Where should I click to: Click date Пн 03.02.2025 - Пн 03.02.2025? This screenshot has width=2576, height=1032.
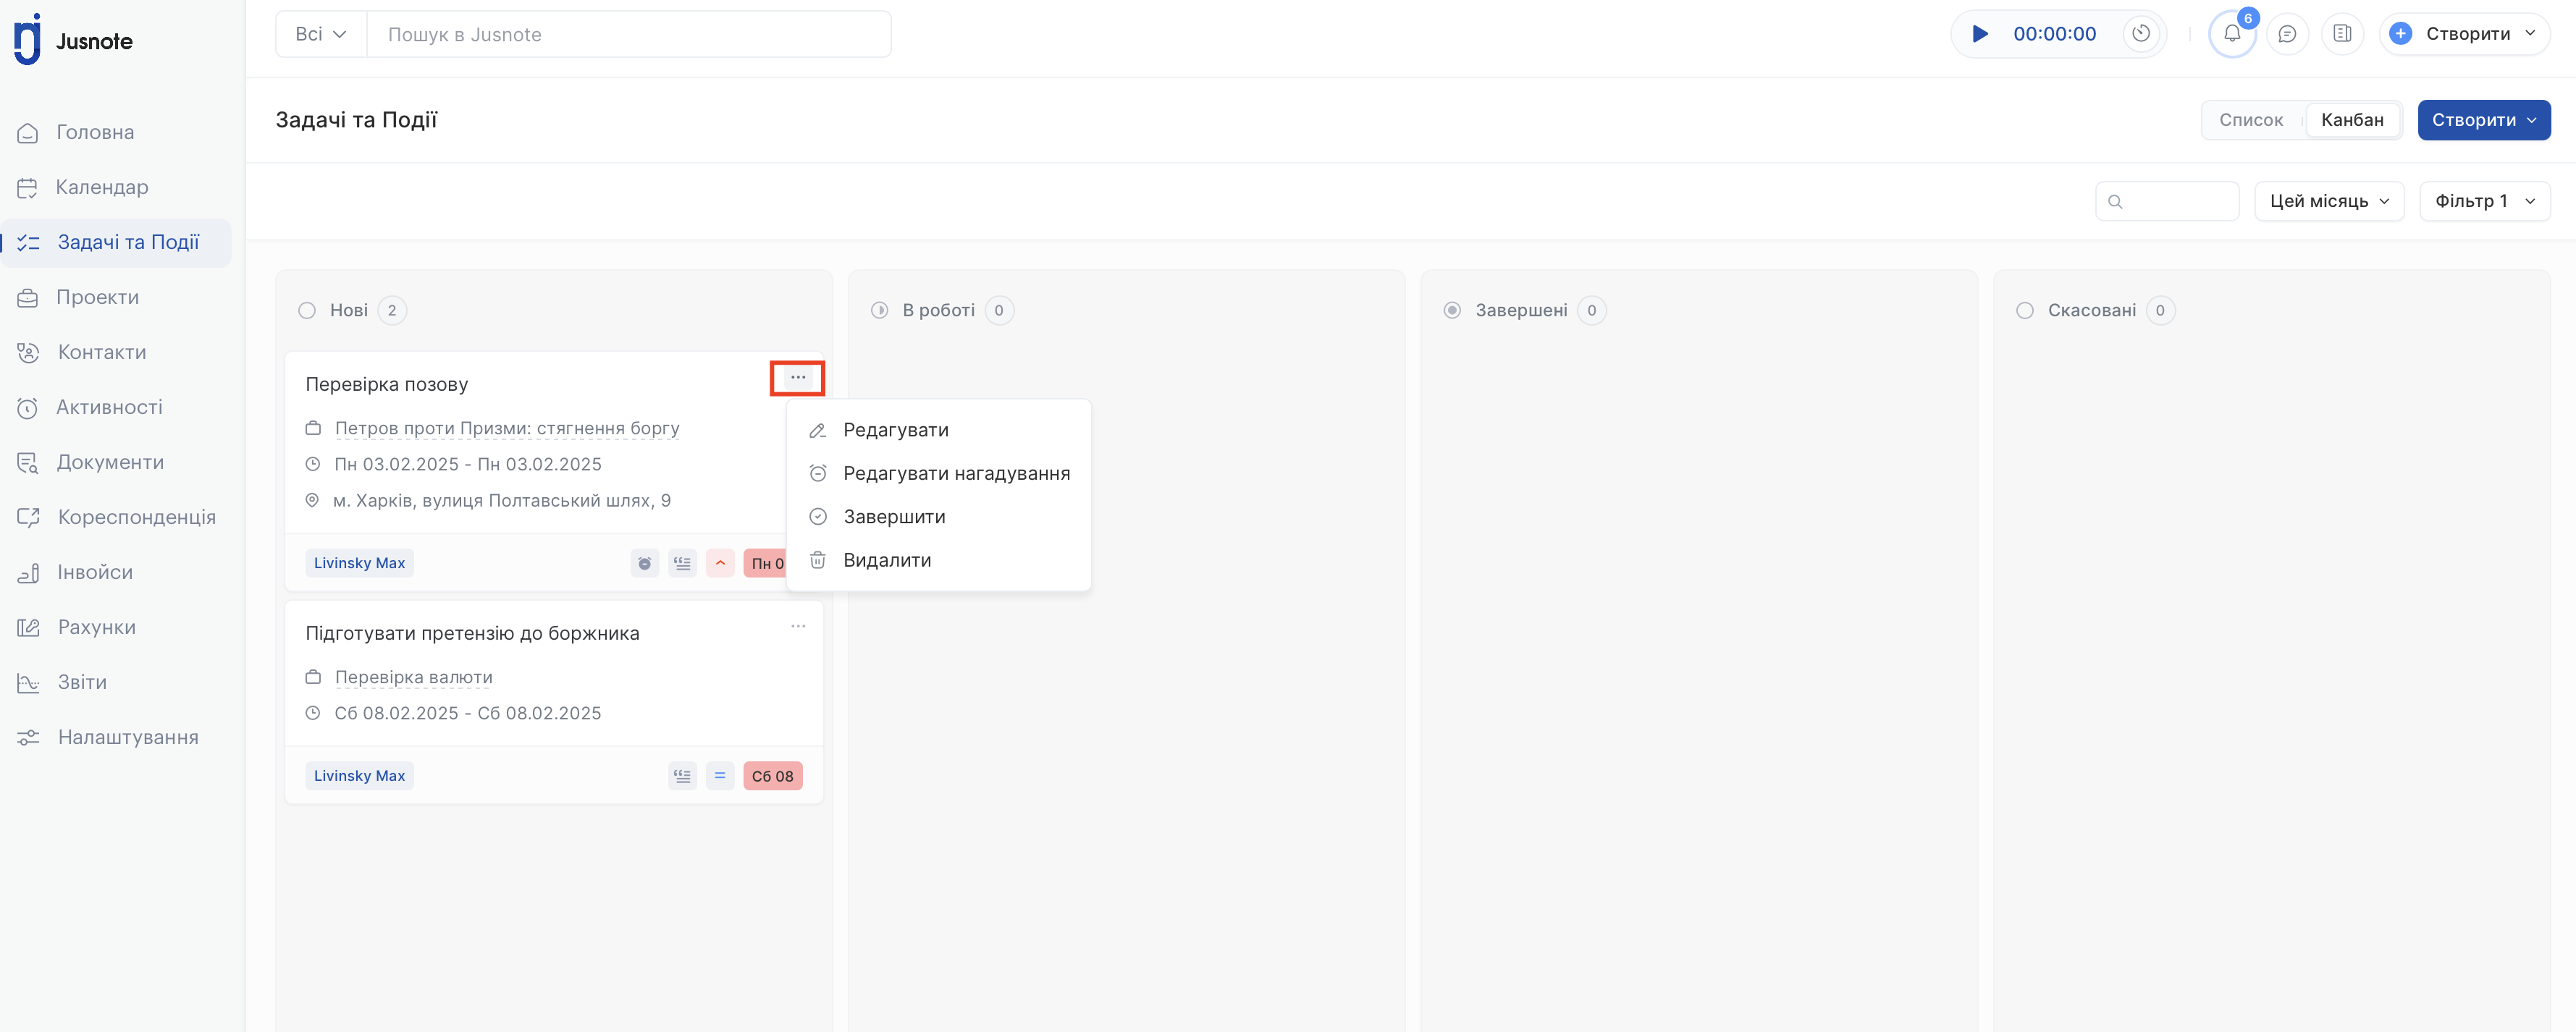pyautogui.click(x=468, y=464)
